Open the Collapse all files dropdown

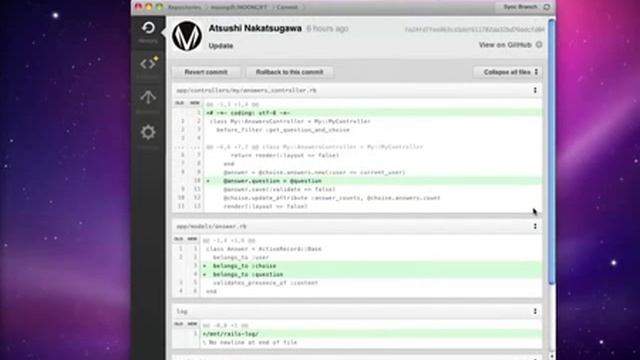507,72
